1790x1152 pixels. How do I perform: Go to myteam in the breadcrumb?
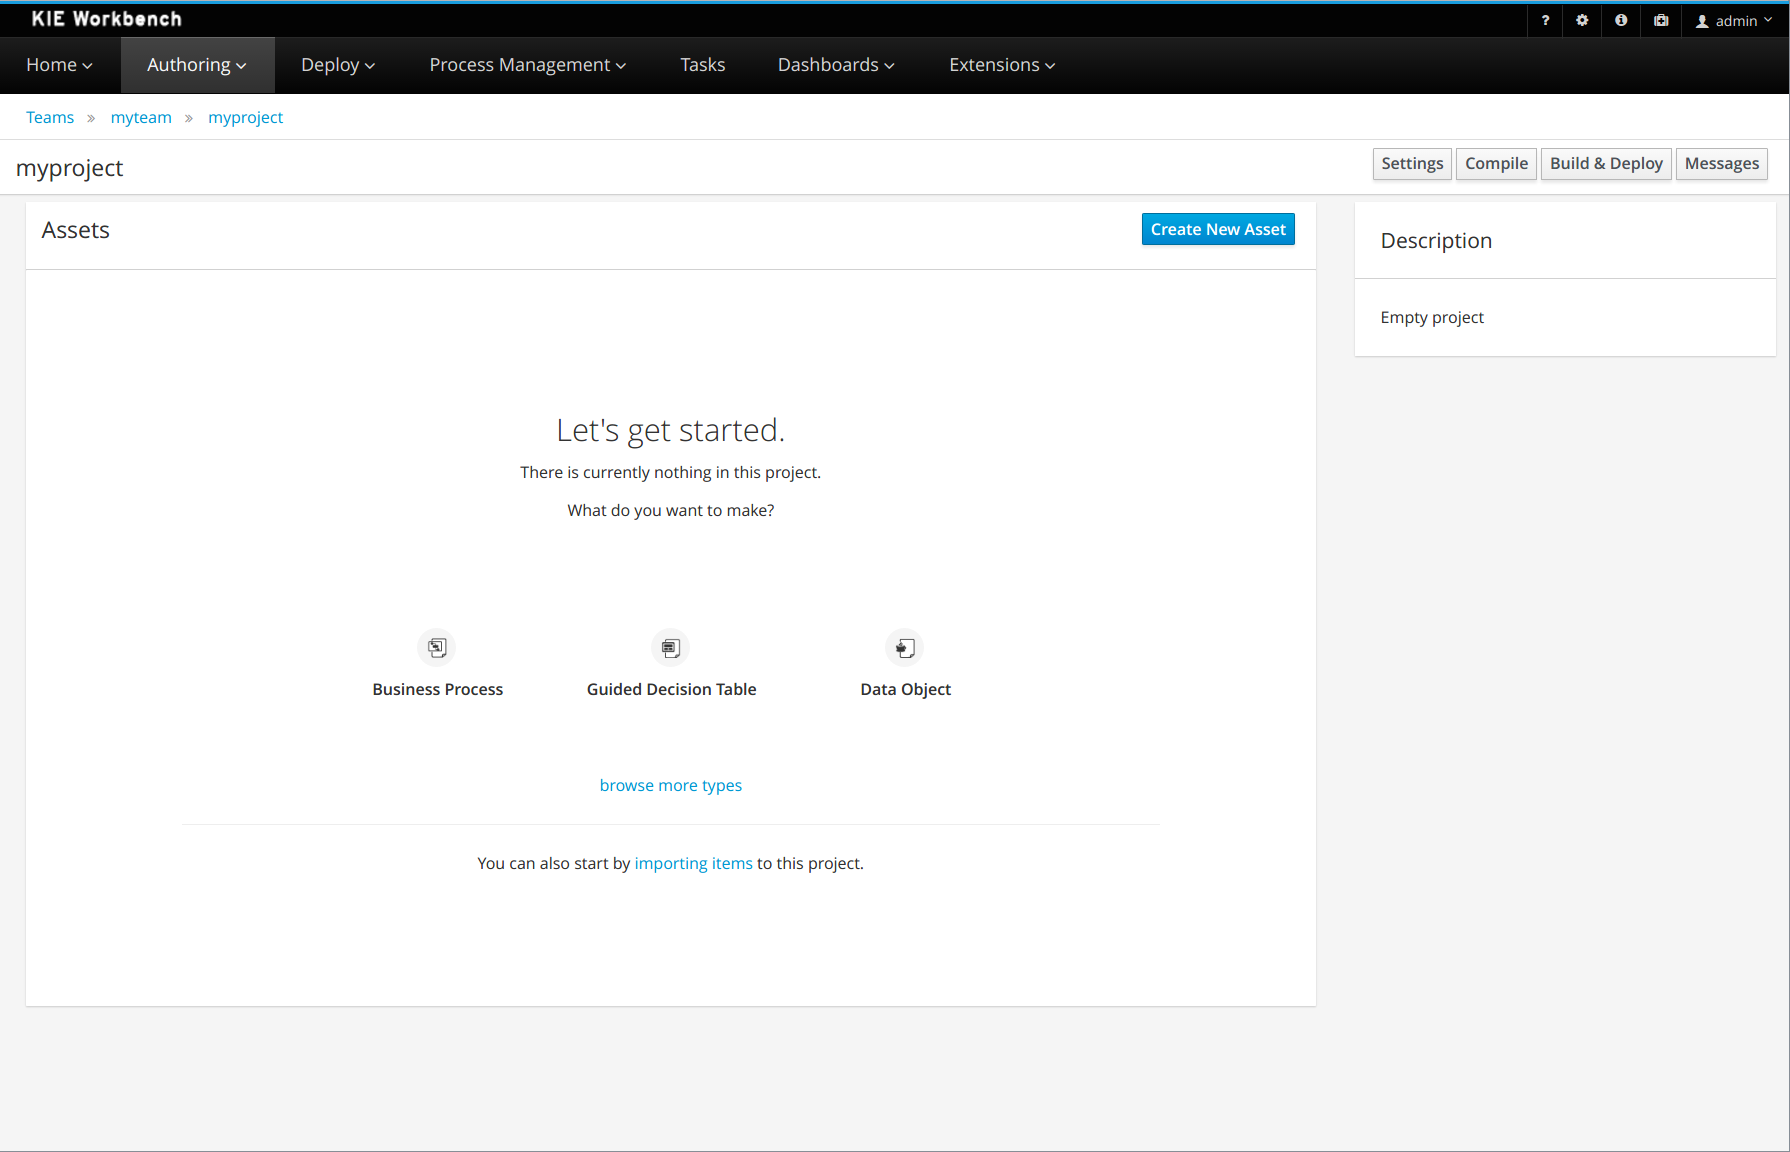click(x=141, y=117)
